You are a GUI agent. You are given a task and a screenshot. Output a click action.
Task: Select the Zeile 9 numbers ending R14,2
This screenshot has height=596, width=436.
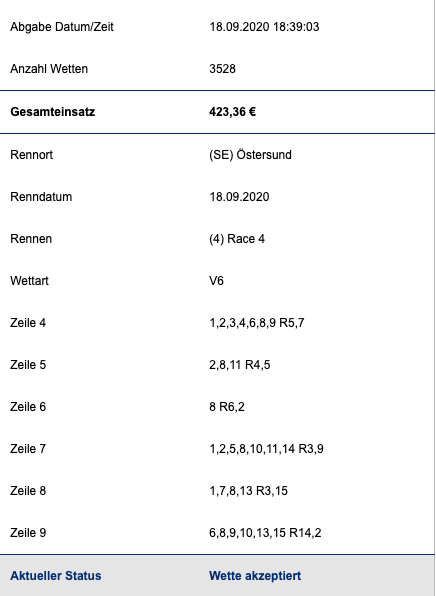click(x=265, y=533)
